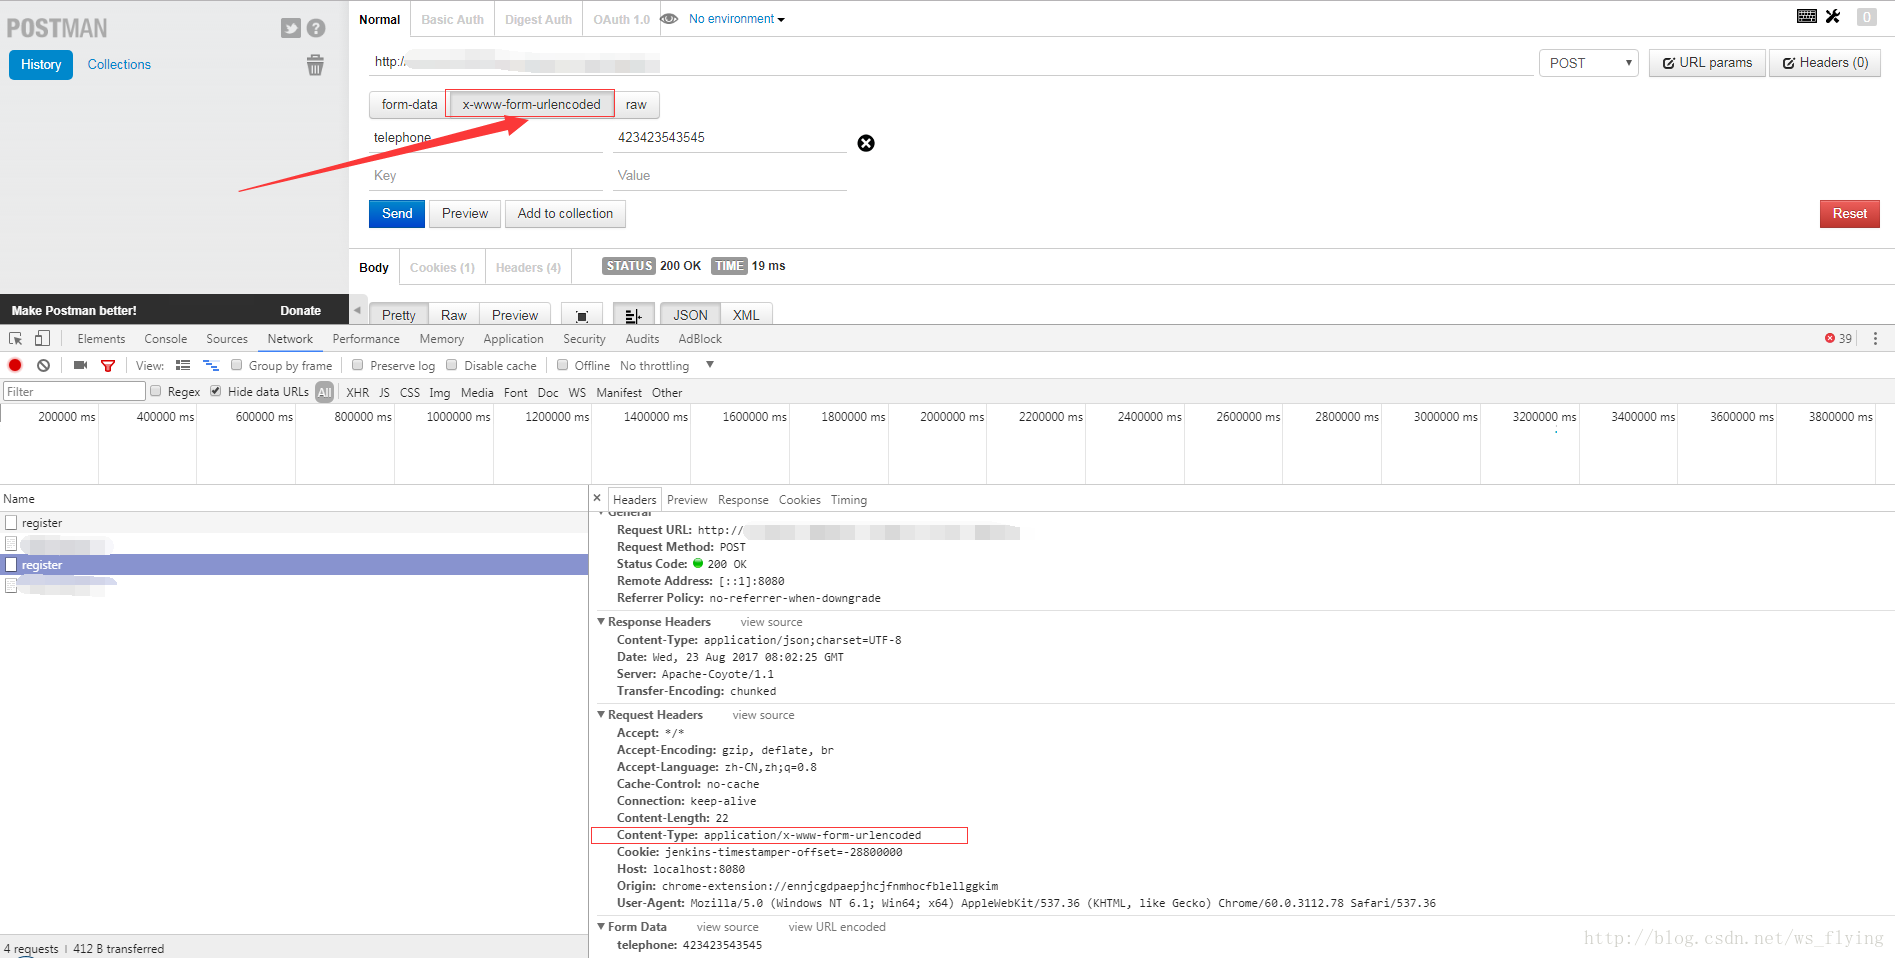Viewport: 1895px width, 958px height.
Task: Select XML response format
Action: pos(746,315)
